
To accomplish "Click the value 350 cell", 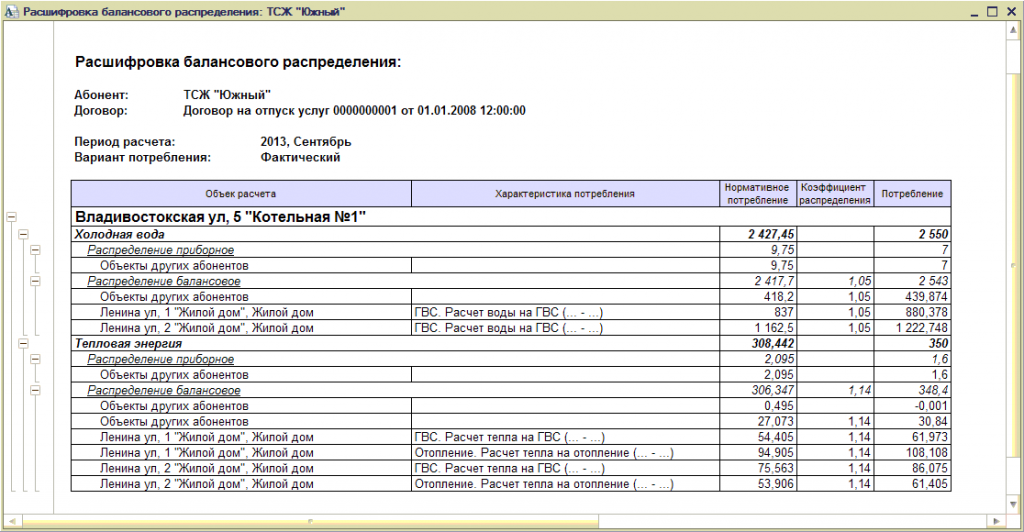I will point(912,343).
